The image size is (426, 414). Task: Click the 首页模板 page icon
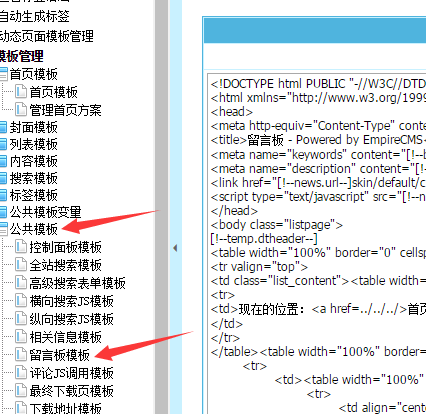(x=21, y=91)
